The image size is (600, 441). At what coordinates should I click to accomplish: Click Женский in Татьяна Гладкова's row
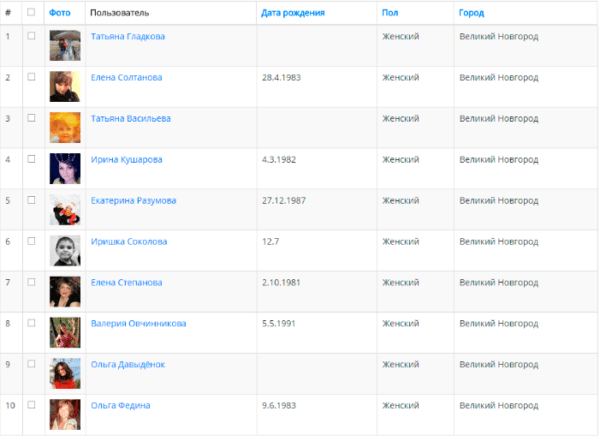click(401, 36)
